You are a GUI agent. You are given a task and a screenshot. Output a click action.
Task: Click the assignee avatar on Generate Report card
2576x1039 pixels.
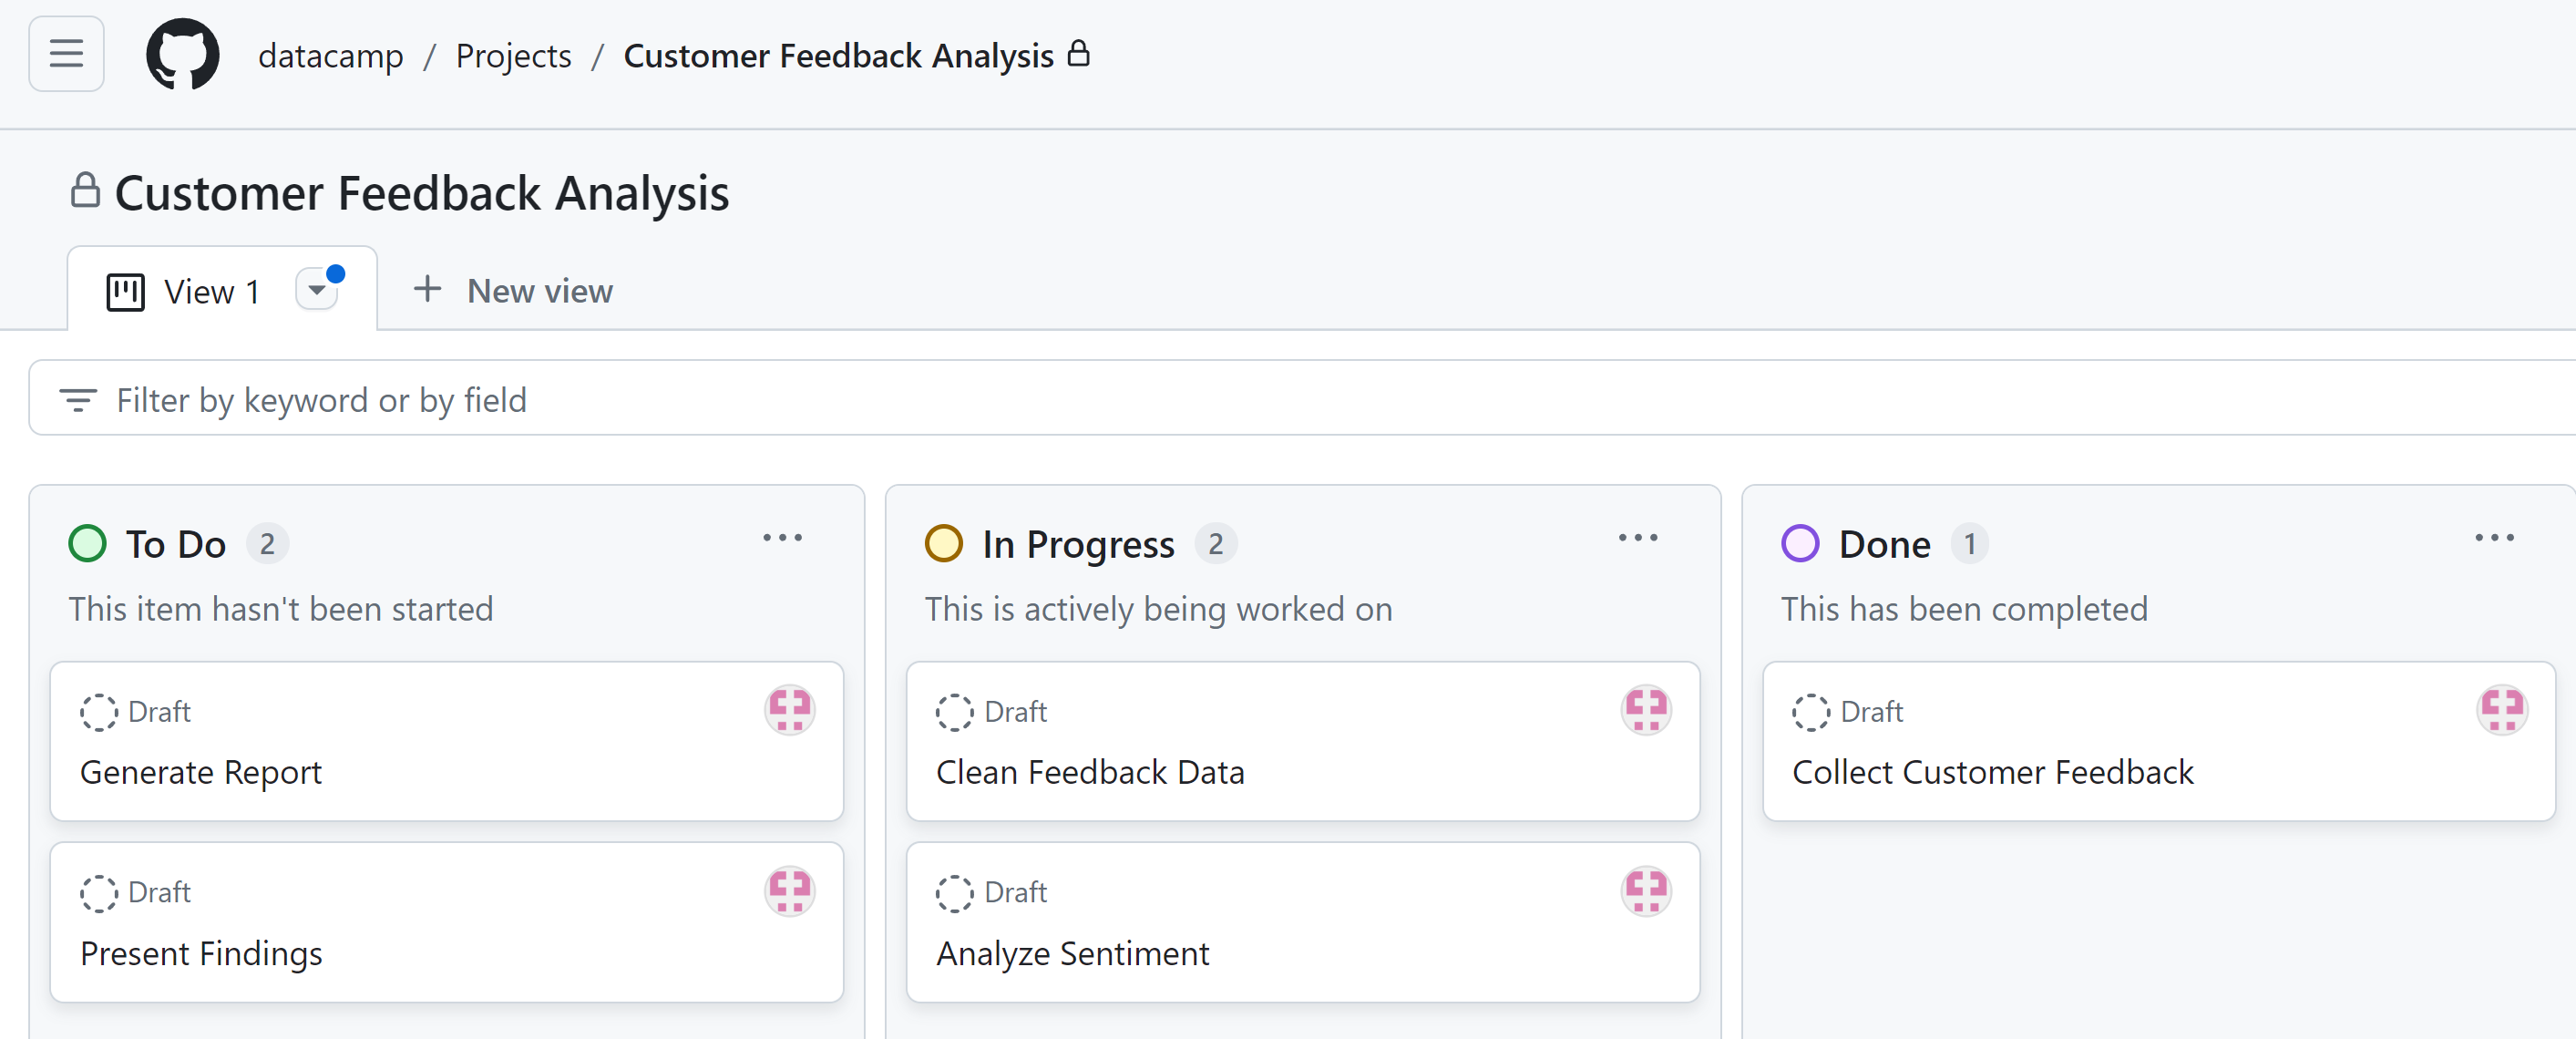click(x=789, y=710)
